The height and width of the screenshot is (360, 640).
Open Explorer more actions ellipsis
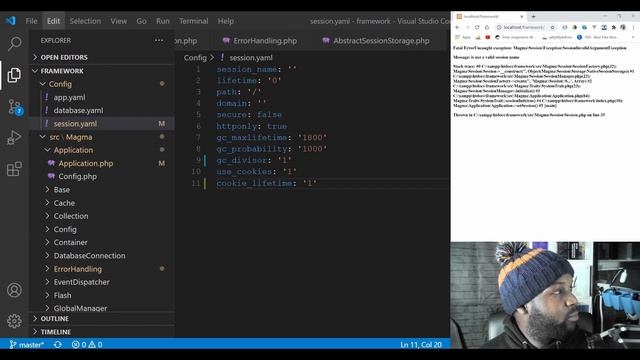159,40
